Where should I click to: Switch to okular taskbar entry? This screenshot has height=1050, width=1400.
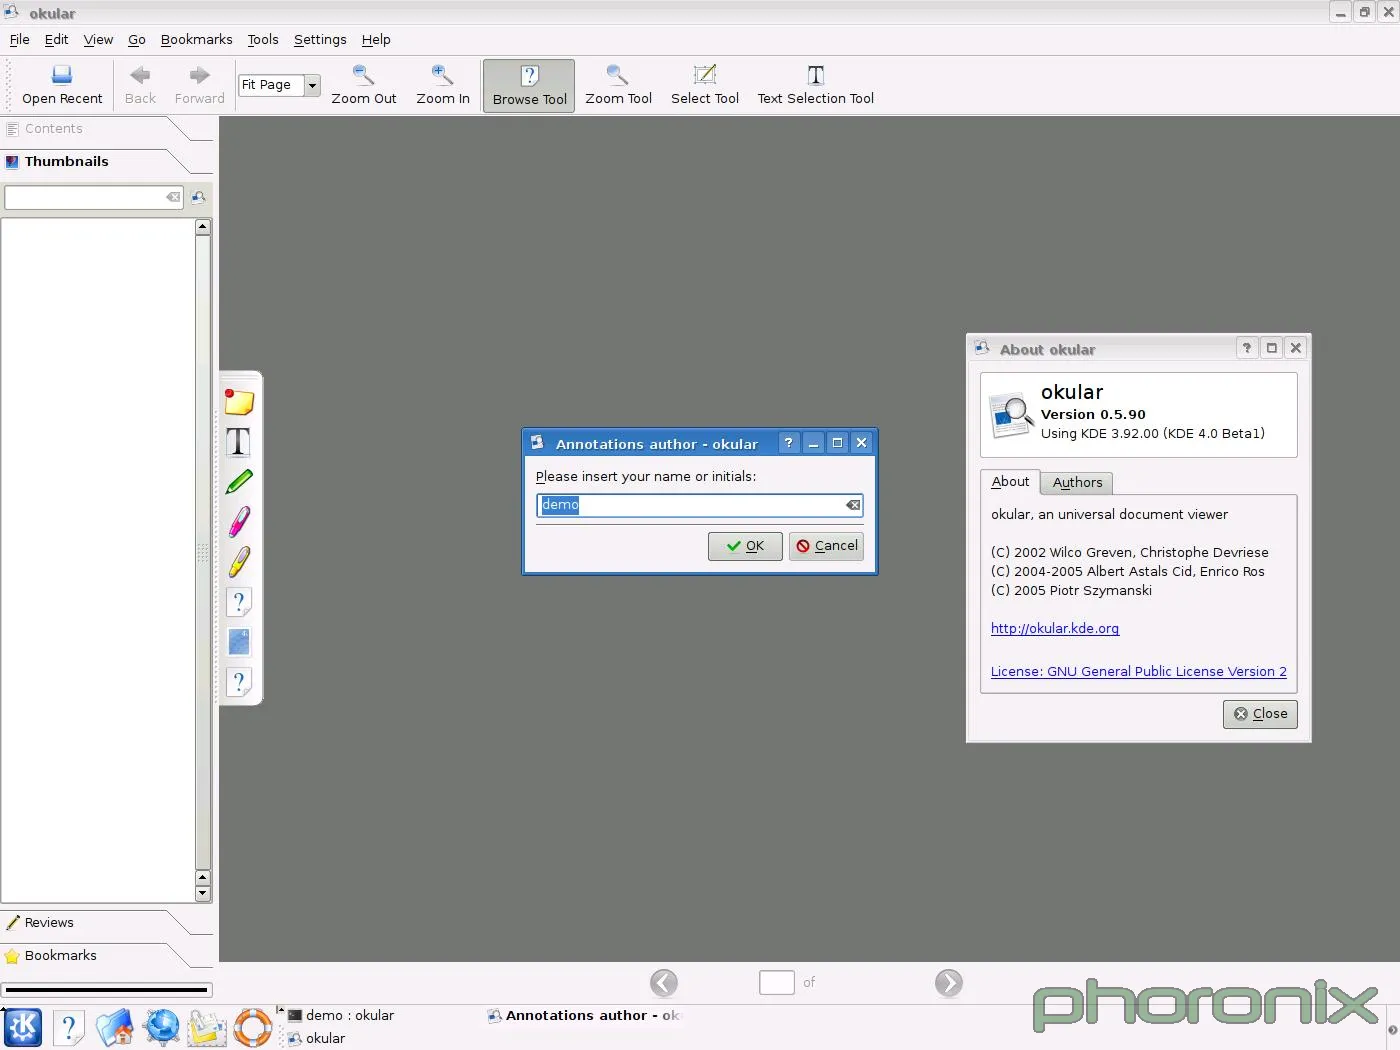[317, 1039]
